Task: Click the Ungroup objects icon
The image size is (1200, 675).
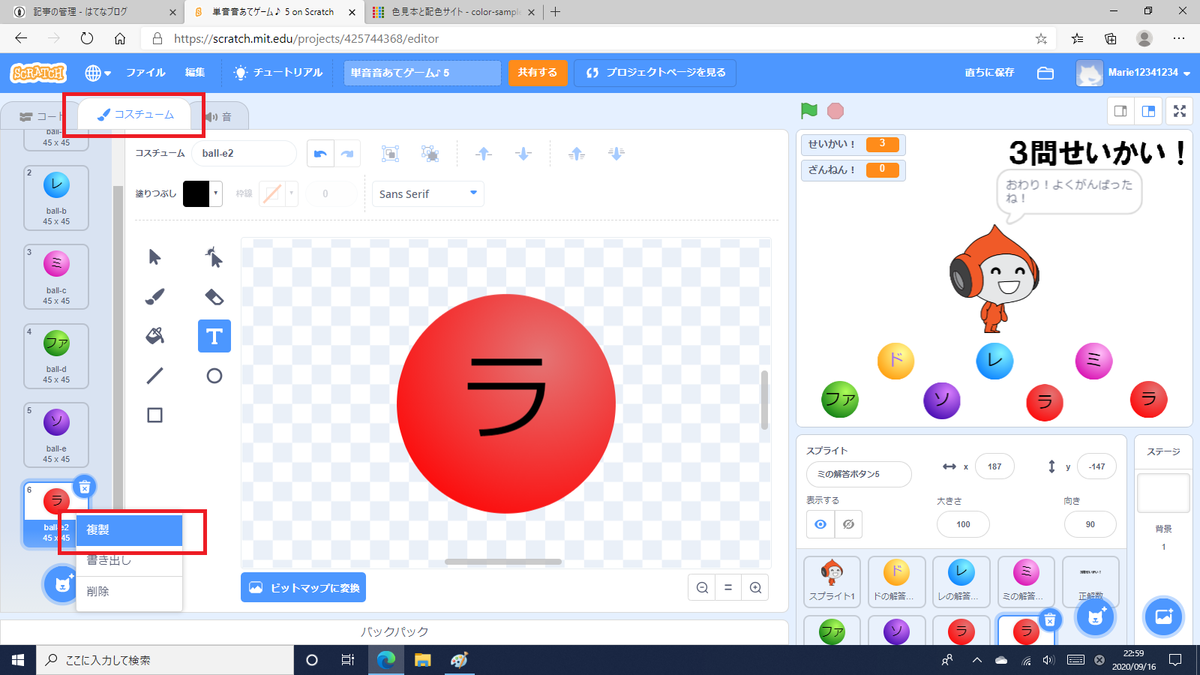Action: tap(431, 154)
